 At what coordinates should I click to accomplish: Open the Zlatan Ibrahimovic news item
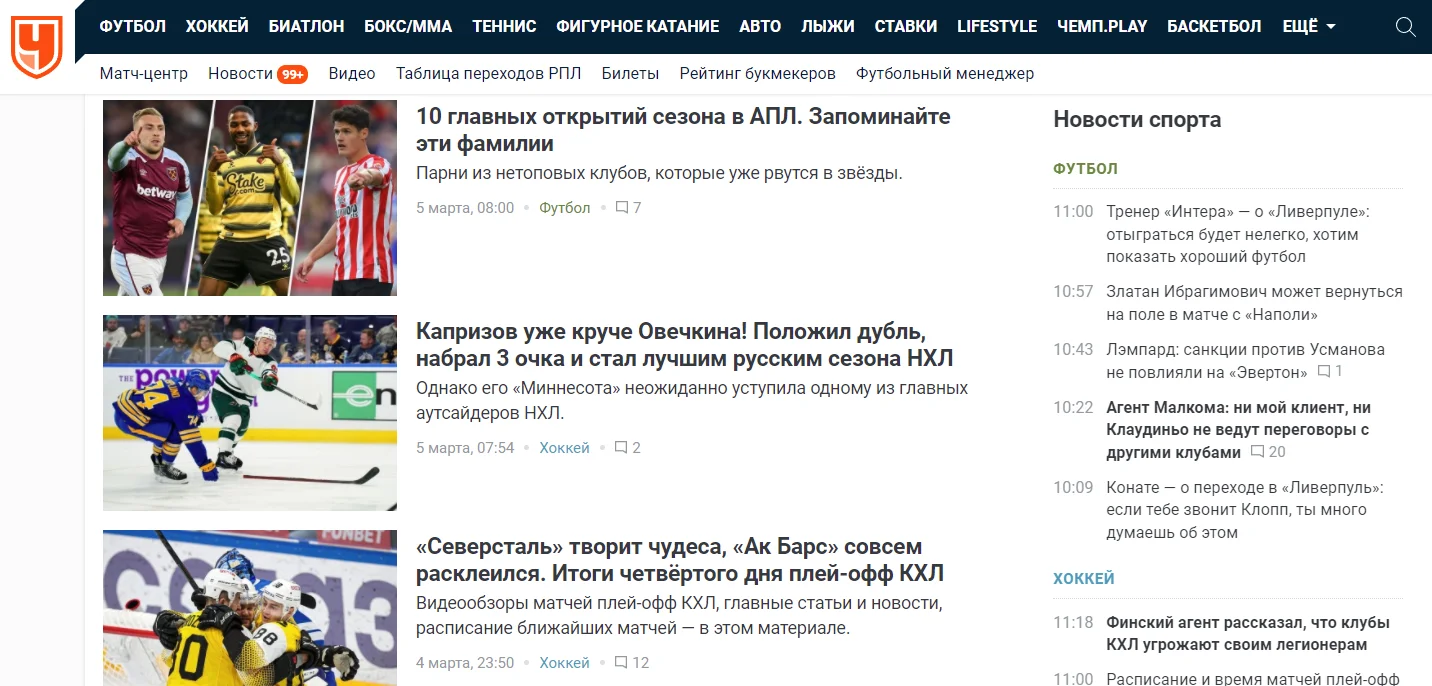[x=1254, y=302]
